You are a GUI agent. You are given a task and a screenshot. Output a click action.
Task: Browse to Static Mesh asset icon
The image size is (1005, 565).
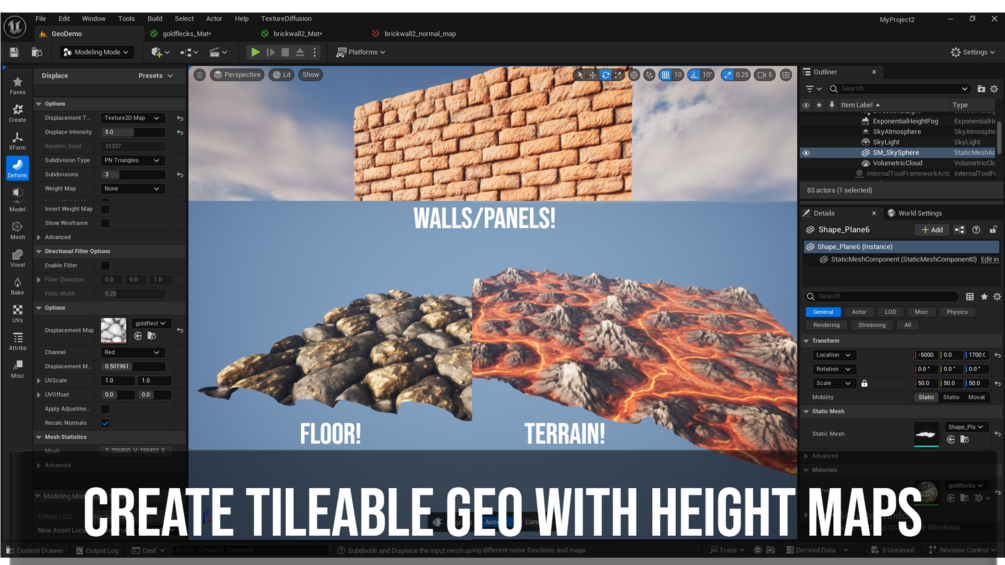(x=965, y=439)
